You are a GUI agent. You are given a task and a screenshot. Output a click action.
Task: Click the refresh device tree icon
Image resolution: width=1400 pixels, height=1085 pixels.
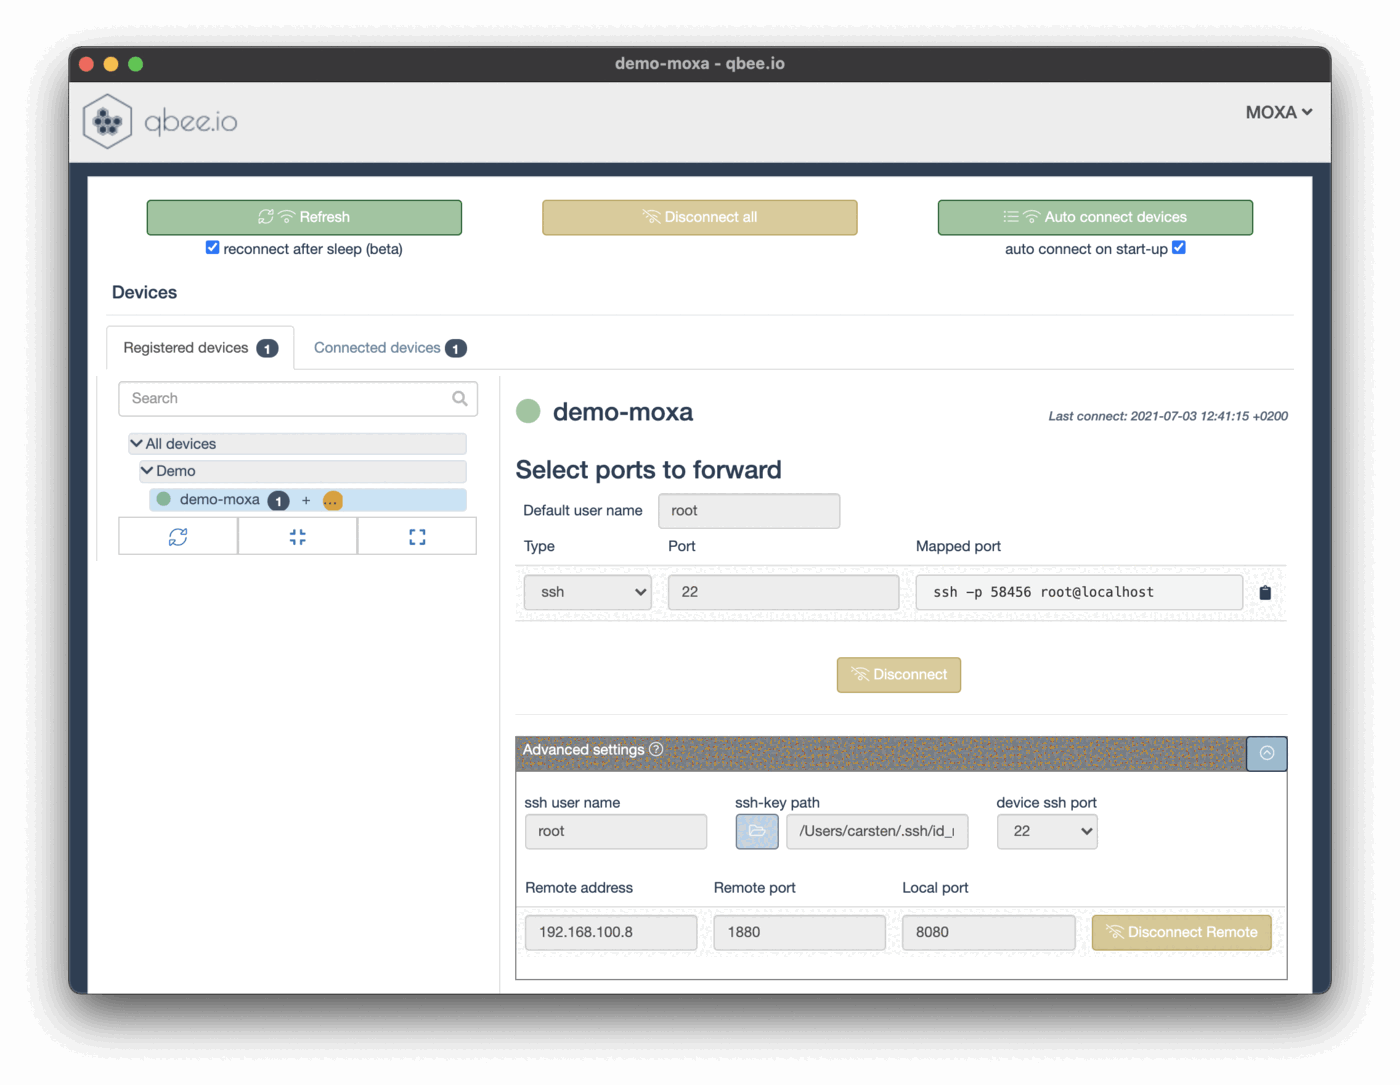click(178, 537)
